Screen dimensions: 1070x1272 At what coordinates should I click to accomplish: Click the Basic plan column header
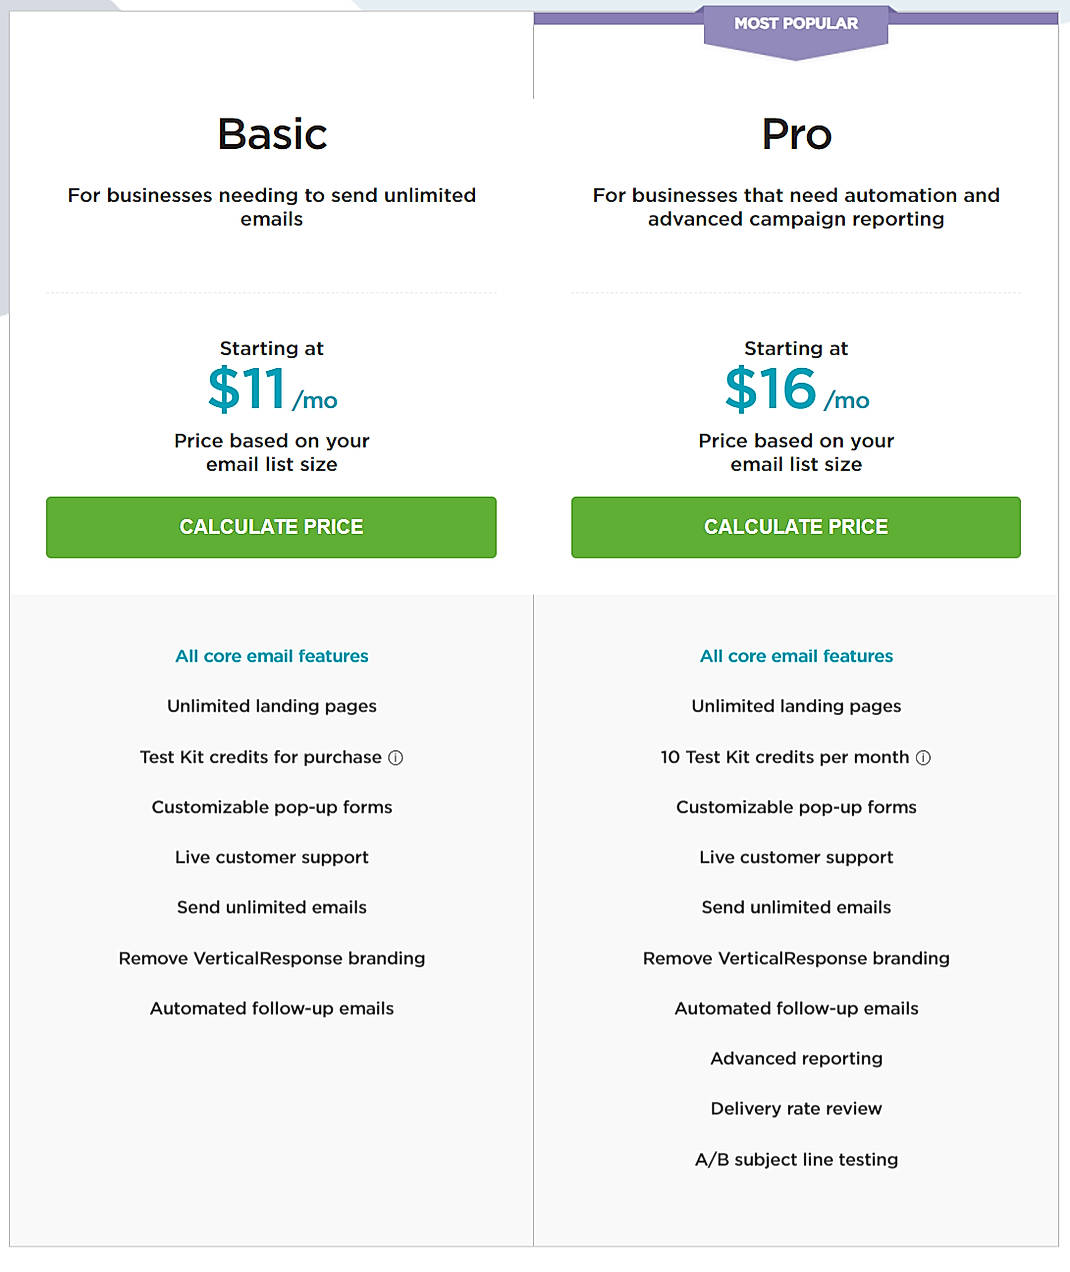271,134
